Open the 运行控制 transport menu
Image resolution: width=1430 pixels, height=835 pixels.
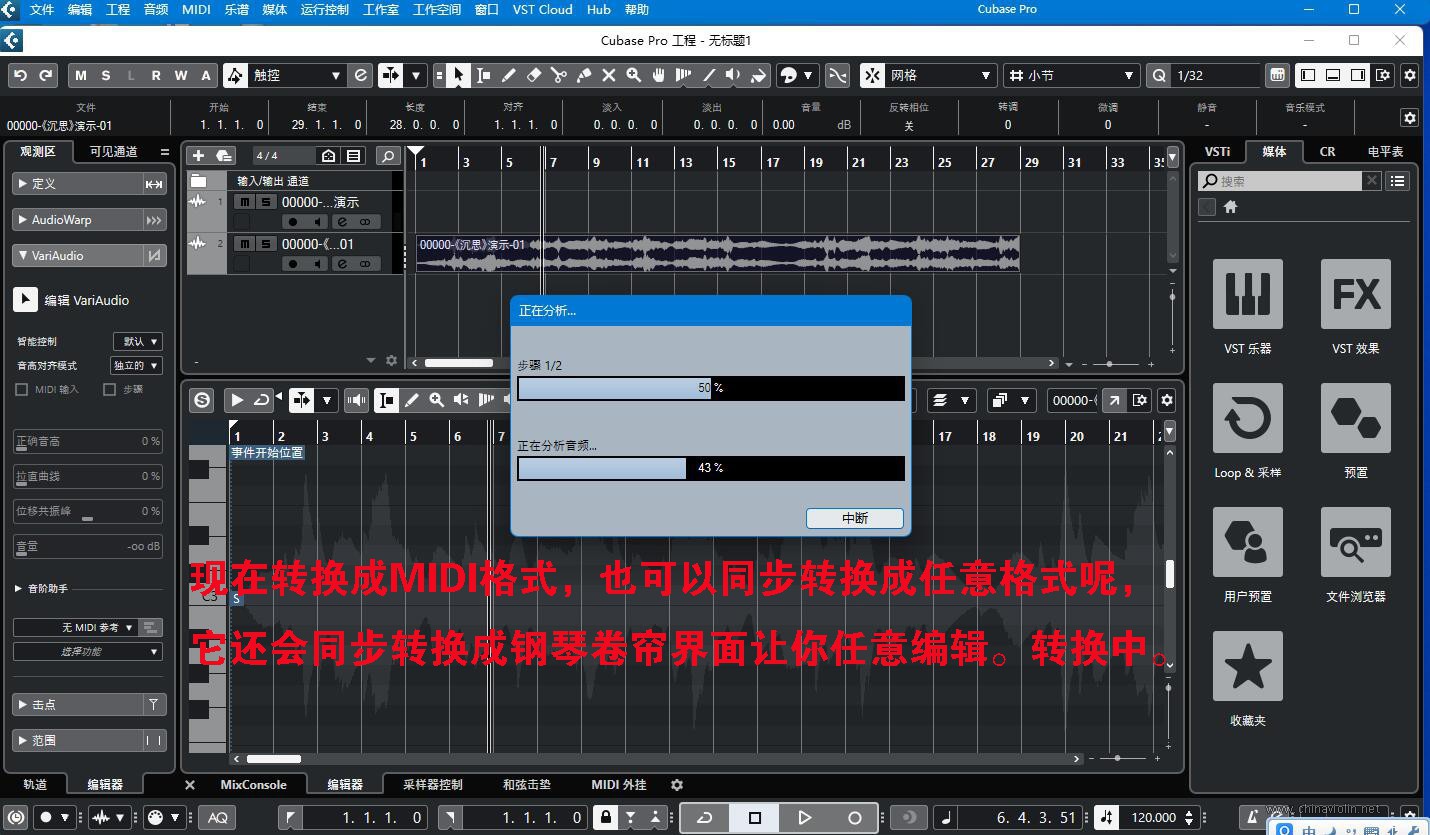click(325, 10)
